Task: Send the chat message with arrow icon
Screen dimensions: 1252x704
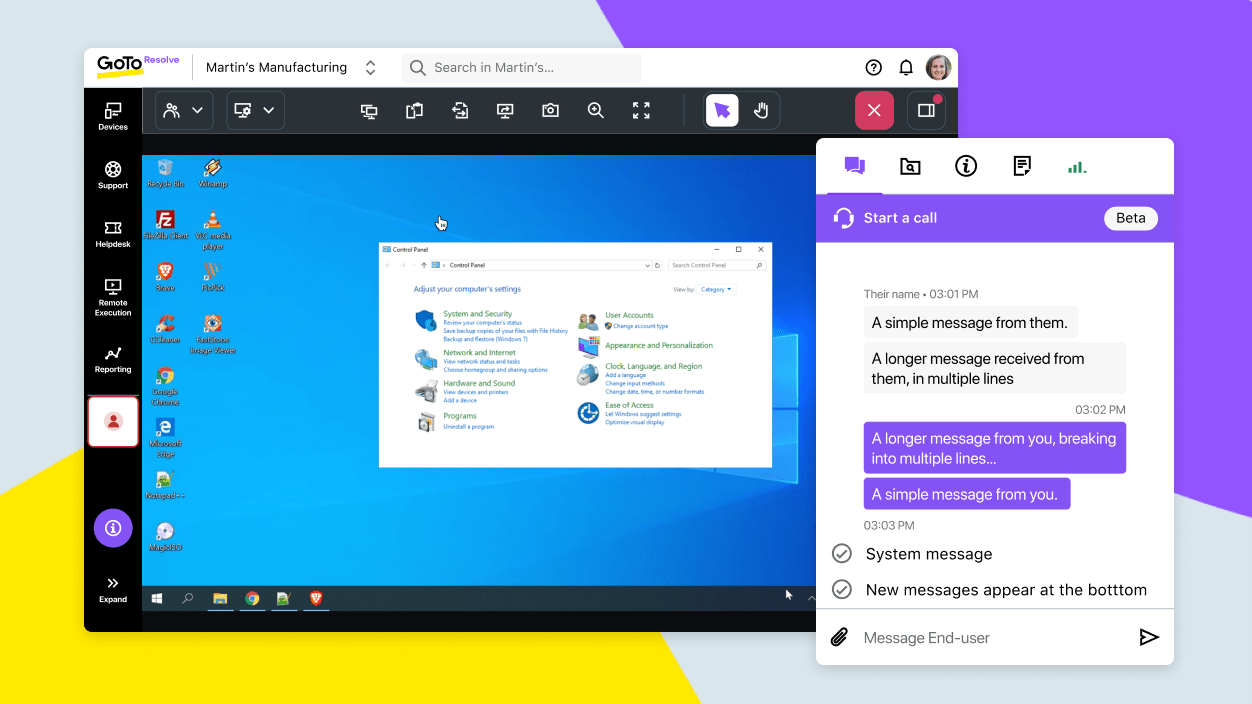Action: (x=1149, y=637)
